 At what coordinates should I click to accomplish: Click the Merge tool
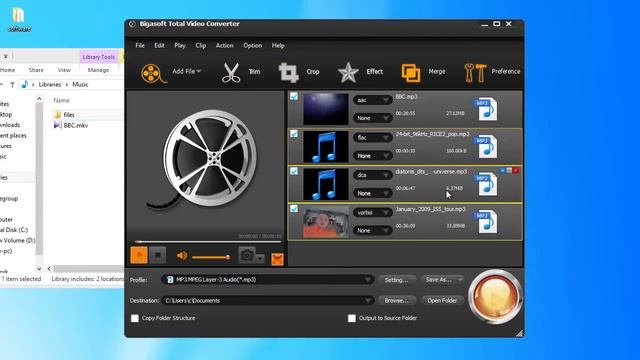click(411, 73)
